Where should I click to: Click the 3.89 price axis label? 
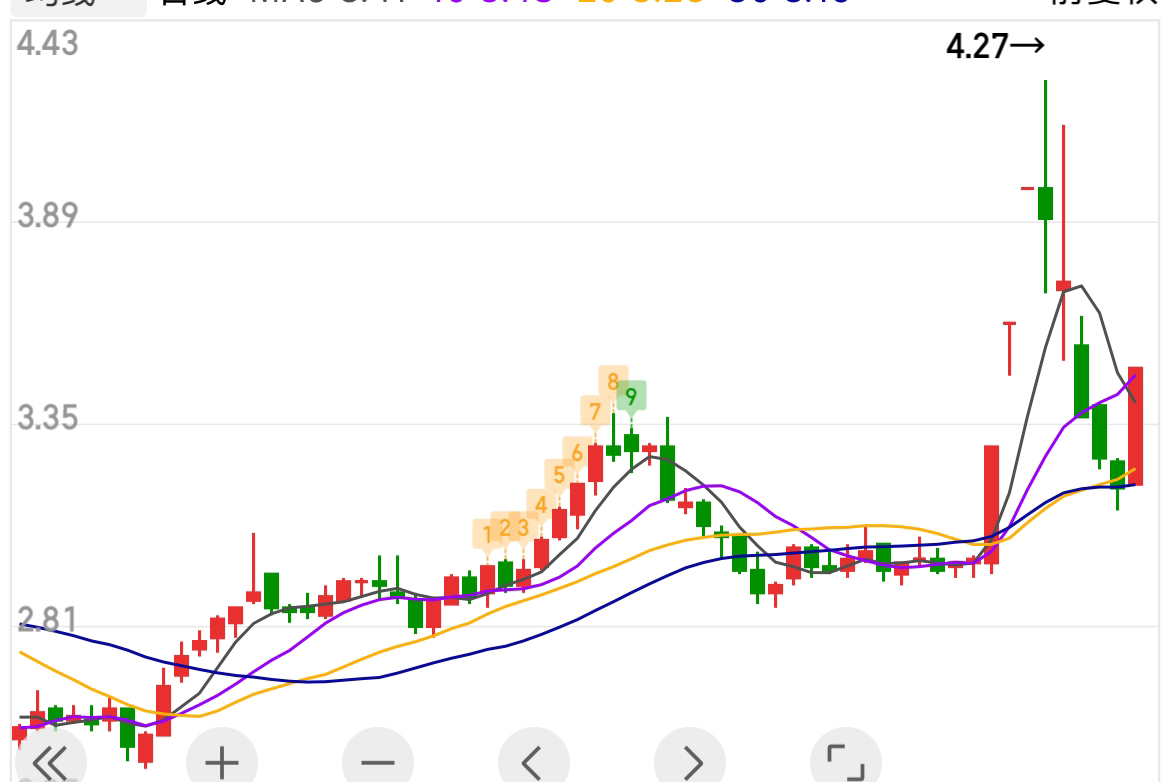coord(47,215)
